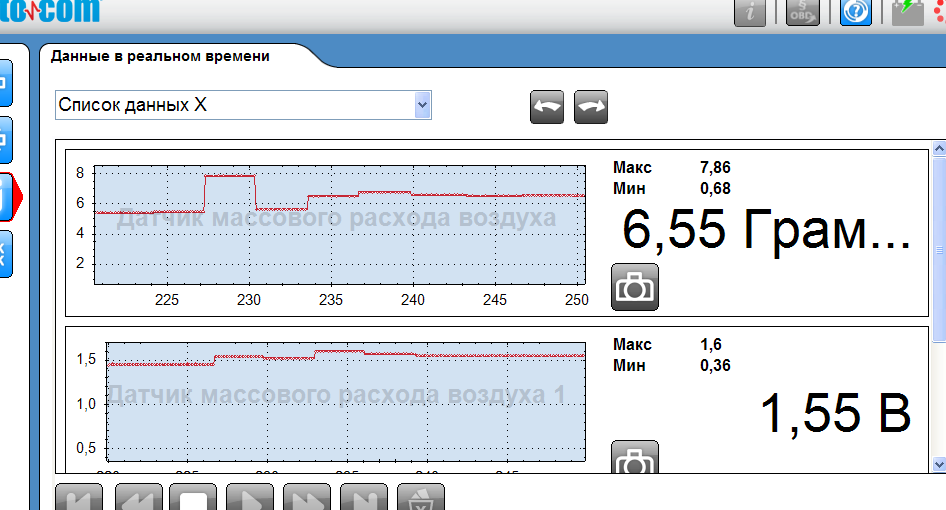Open the info 'i' icon in top toolbar
946x510 pixels.
[x=750, y=12]
